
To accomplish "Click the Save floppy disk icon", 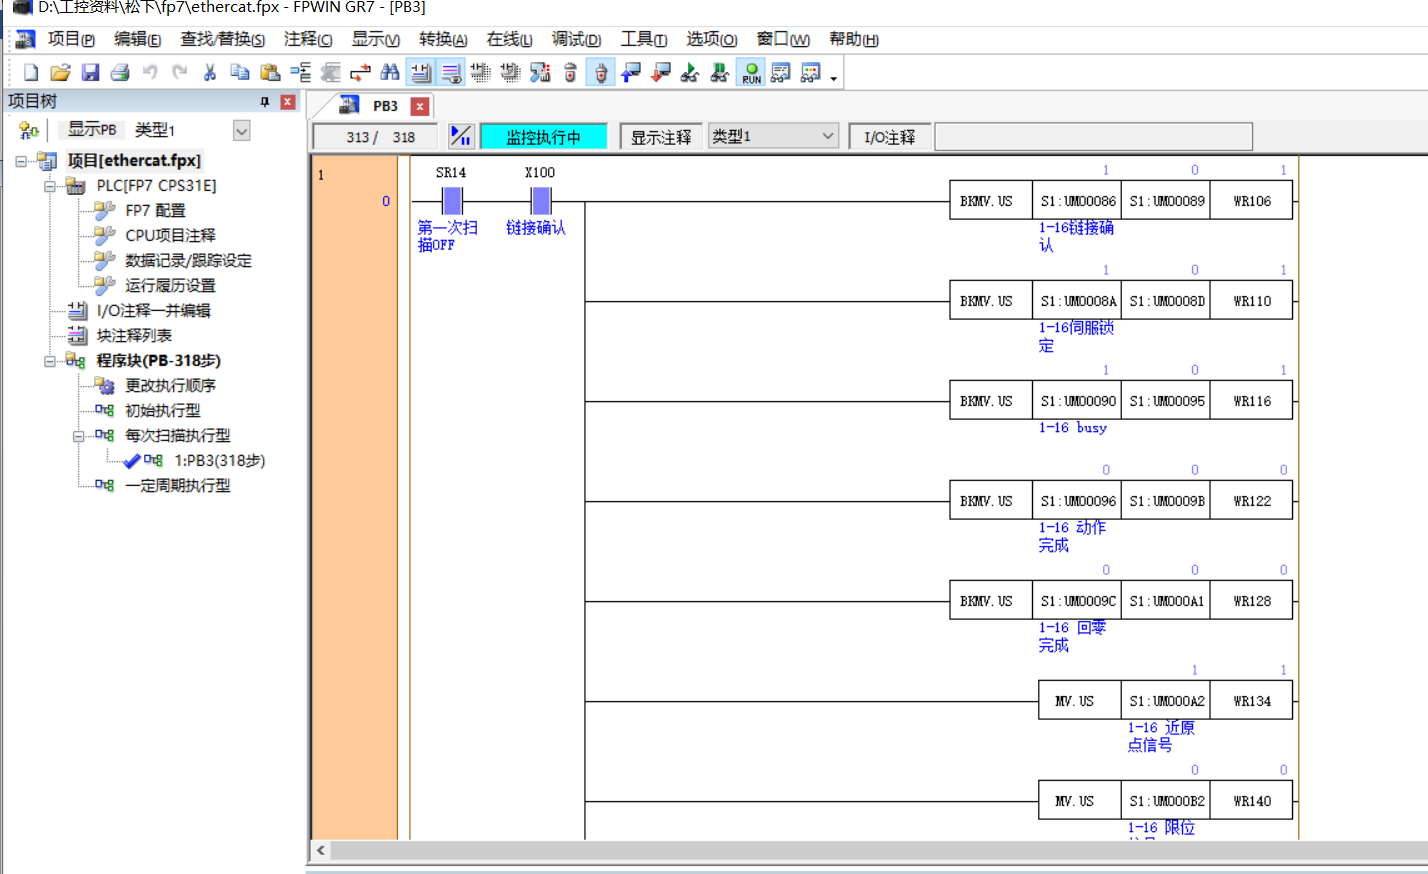I will [90, 73].
